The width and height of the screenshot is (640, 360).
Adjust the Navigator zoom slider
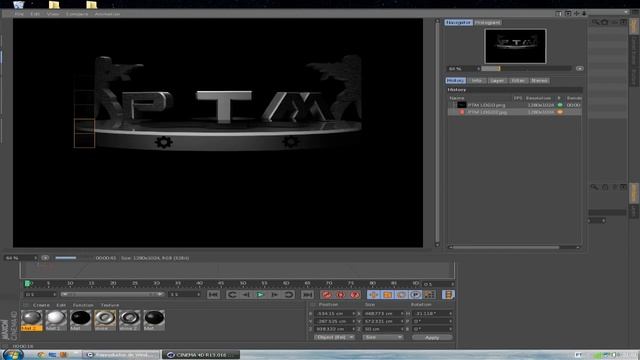(526, 69)
